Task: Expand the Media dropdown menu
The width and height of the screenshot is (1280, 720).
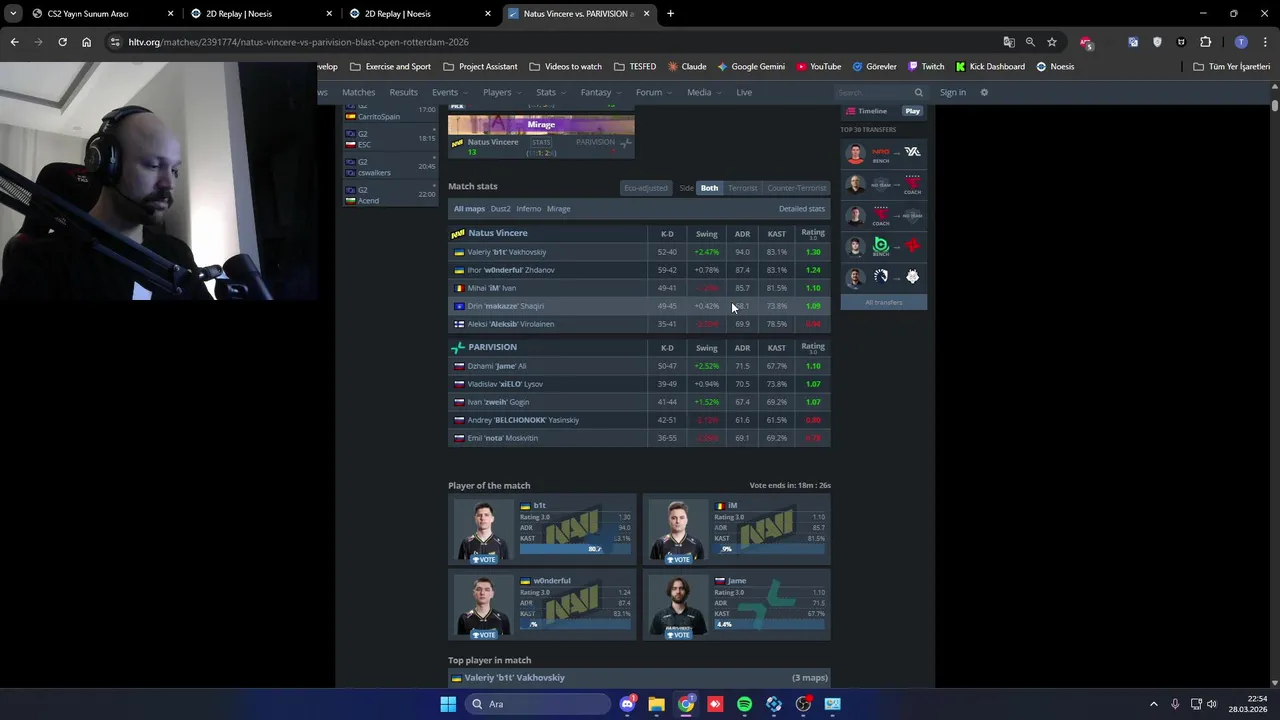Action: pos(704,92)
